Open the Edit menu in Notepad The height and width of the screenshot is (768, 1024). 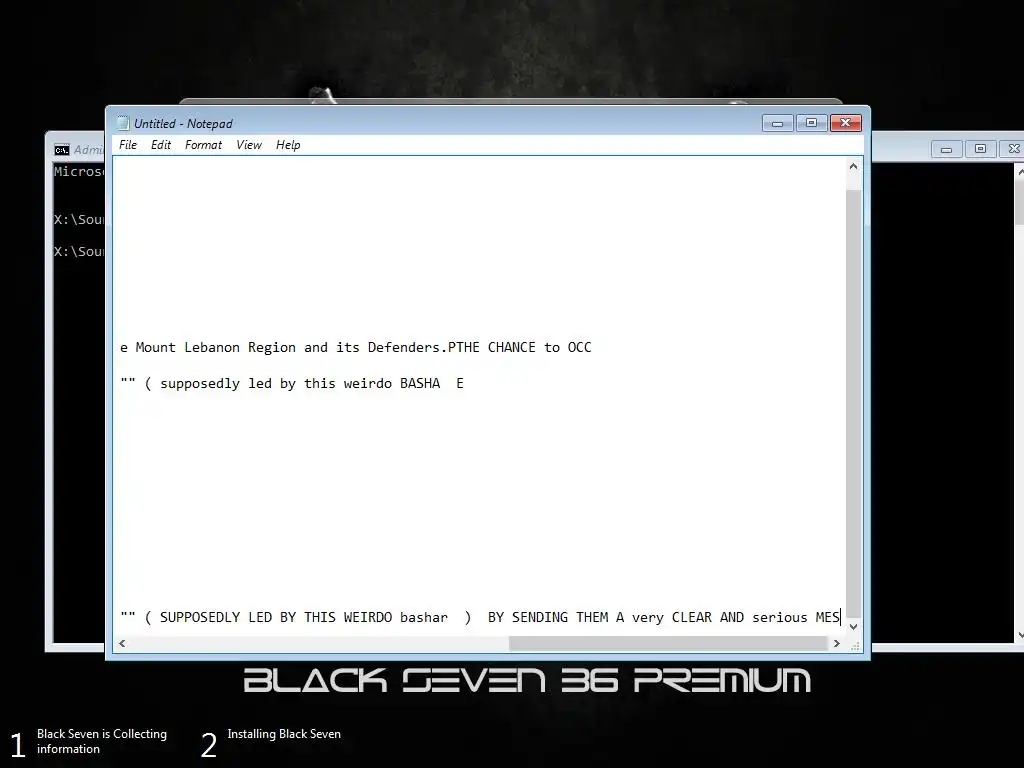coord(161,145)
